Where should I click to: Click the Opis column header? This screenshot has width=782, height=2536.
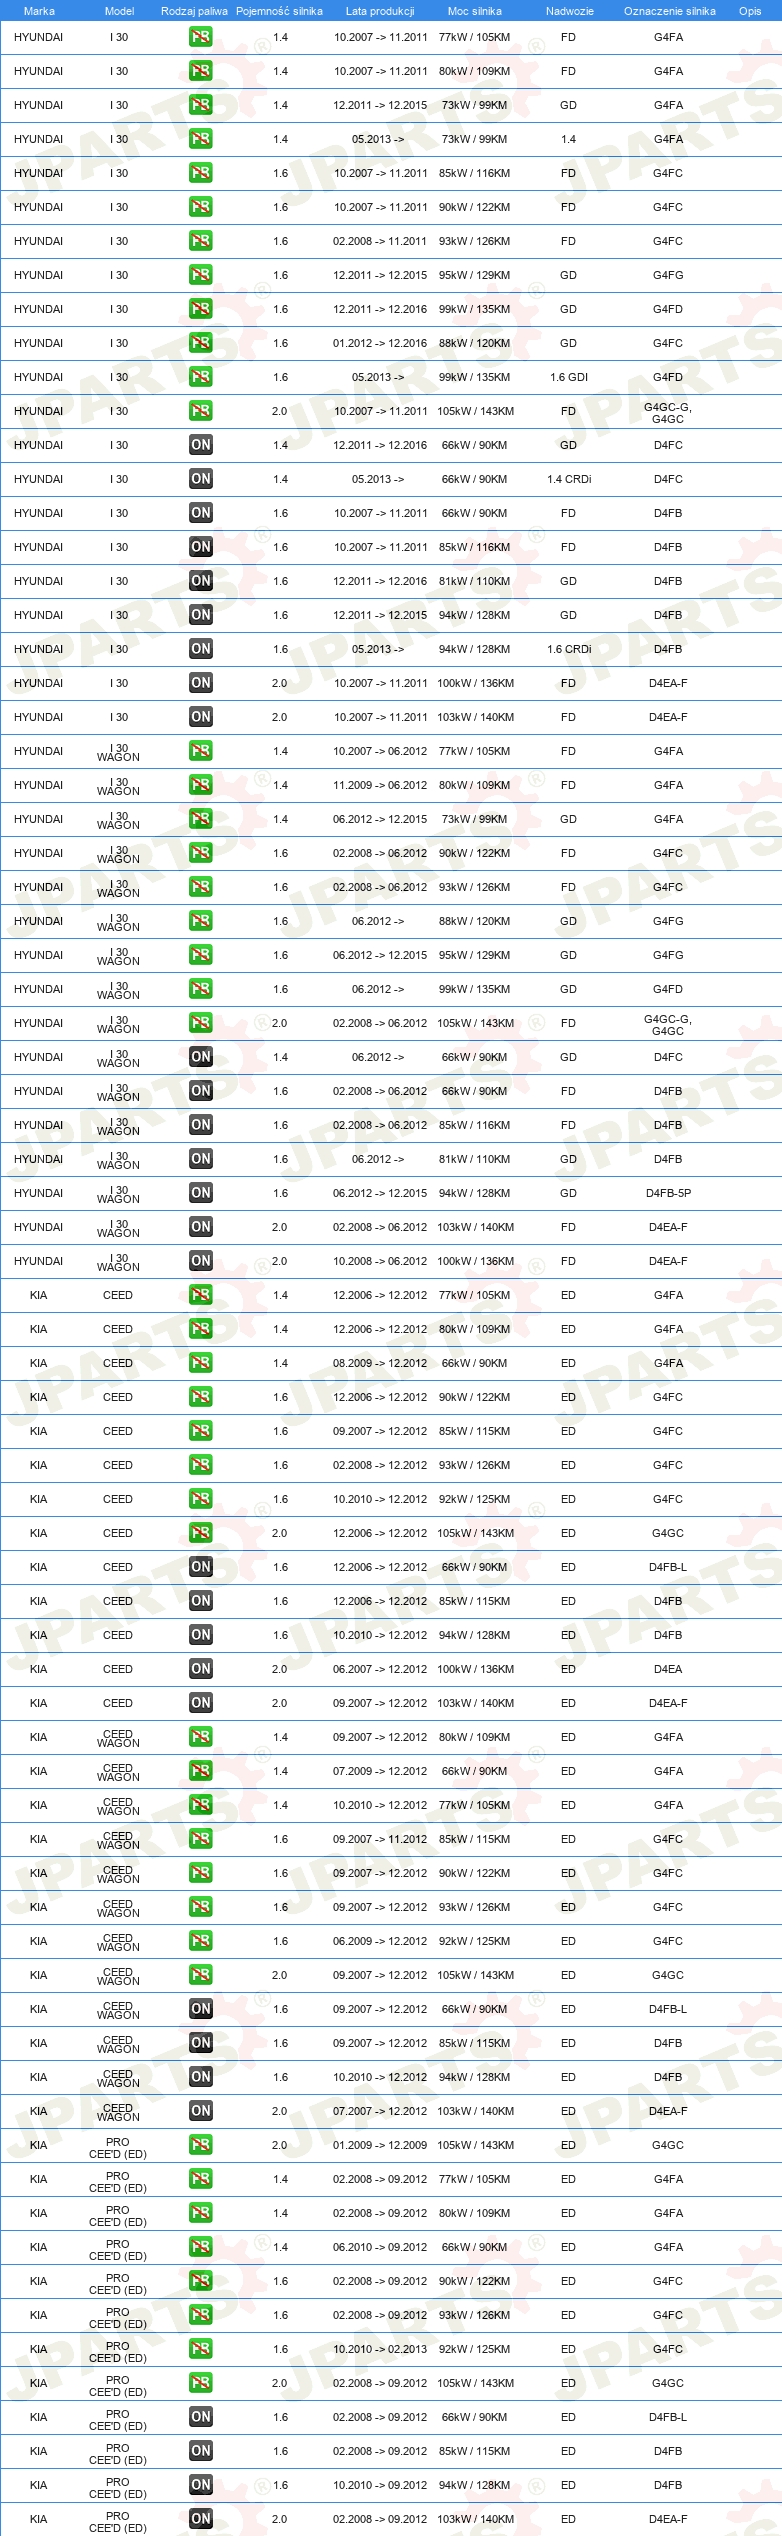pos(750,11)
